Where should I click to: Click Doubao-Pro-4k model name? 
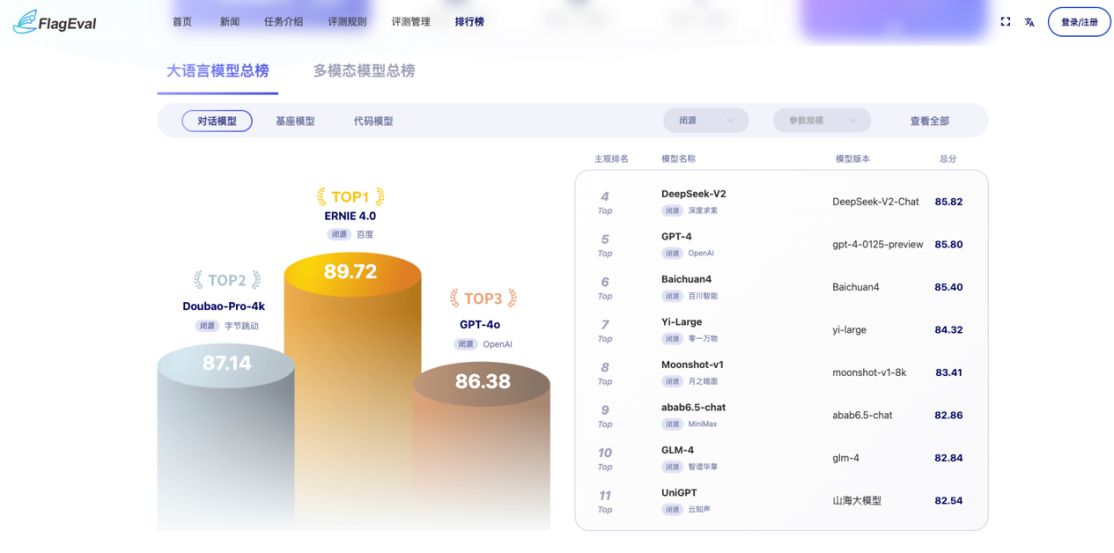(x=224, y=306)
